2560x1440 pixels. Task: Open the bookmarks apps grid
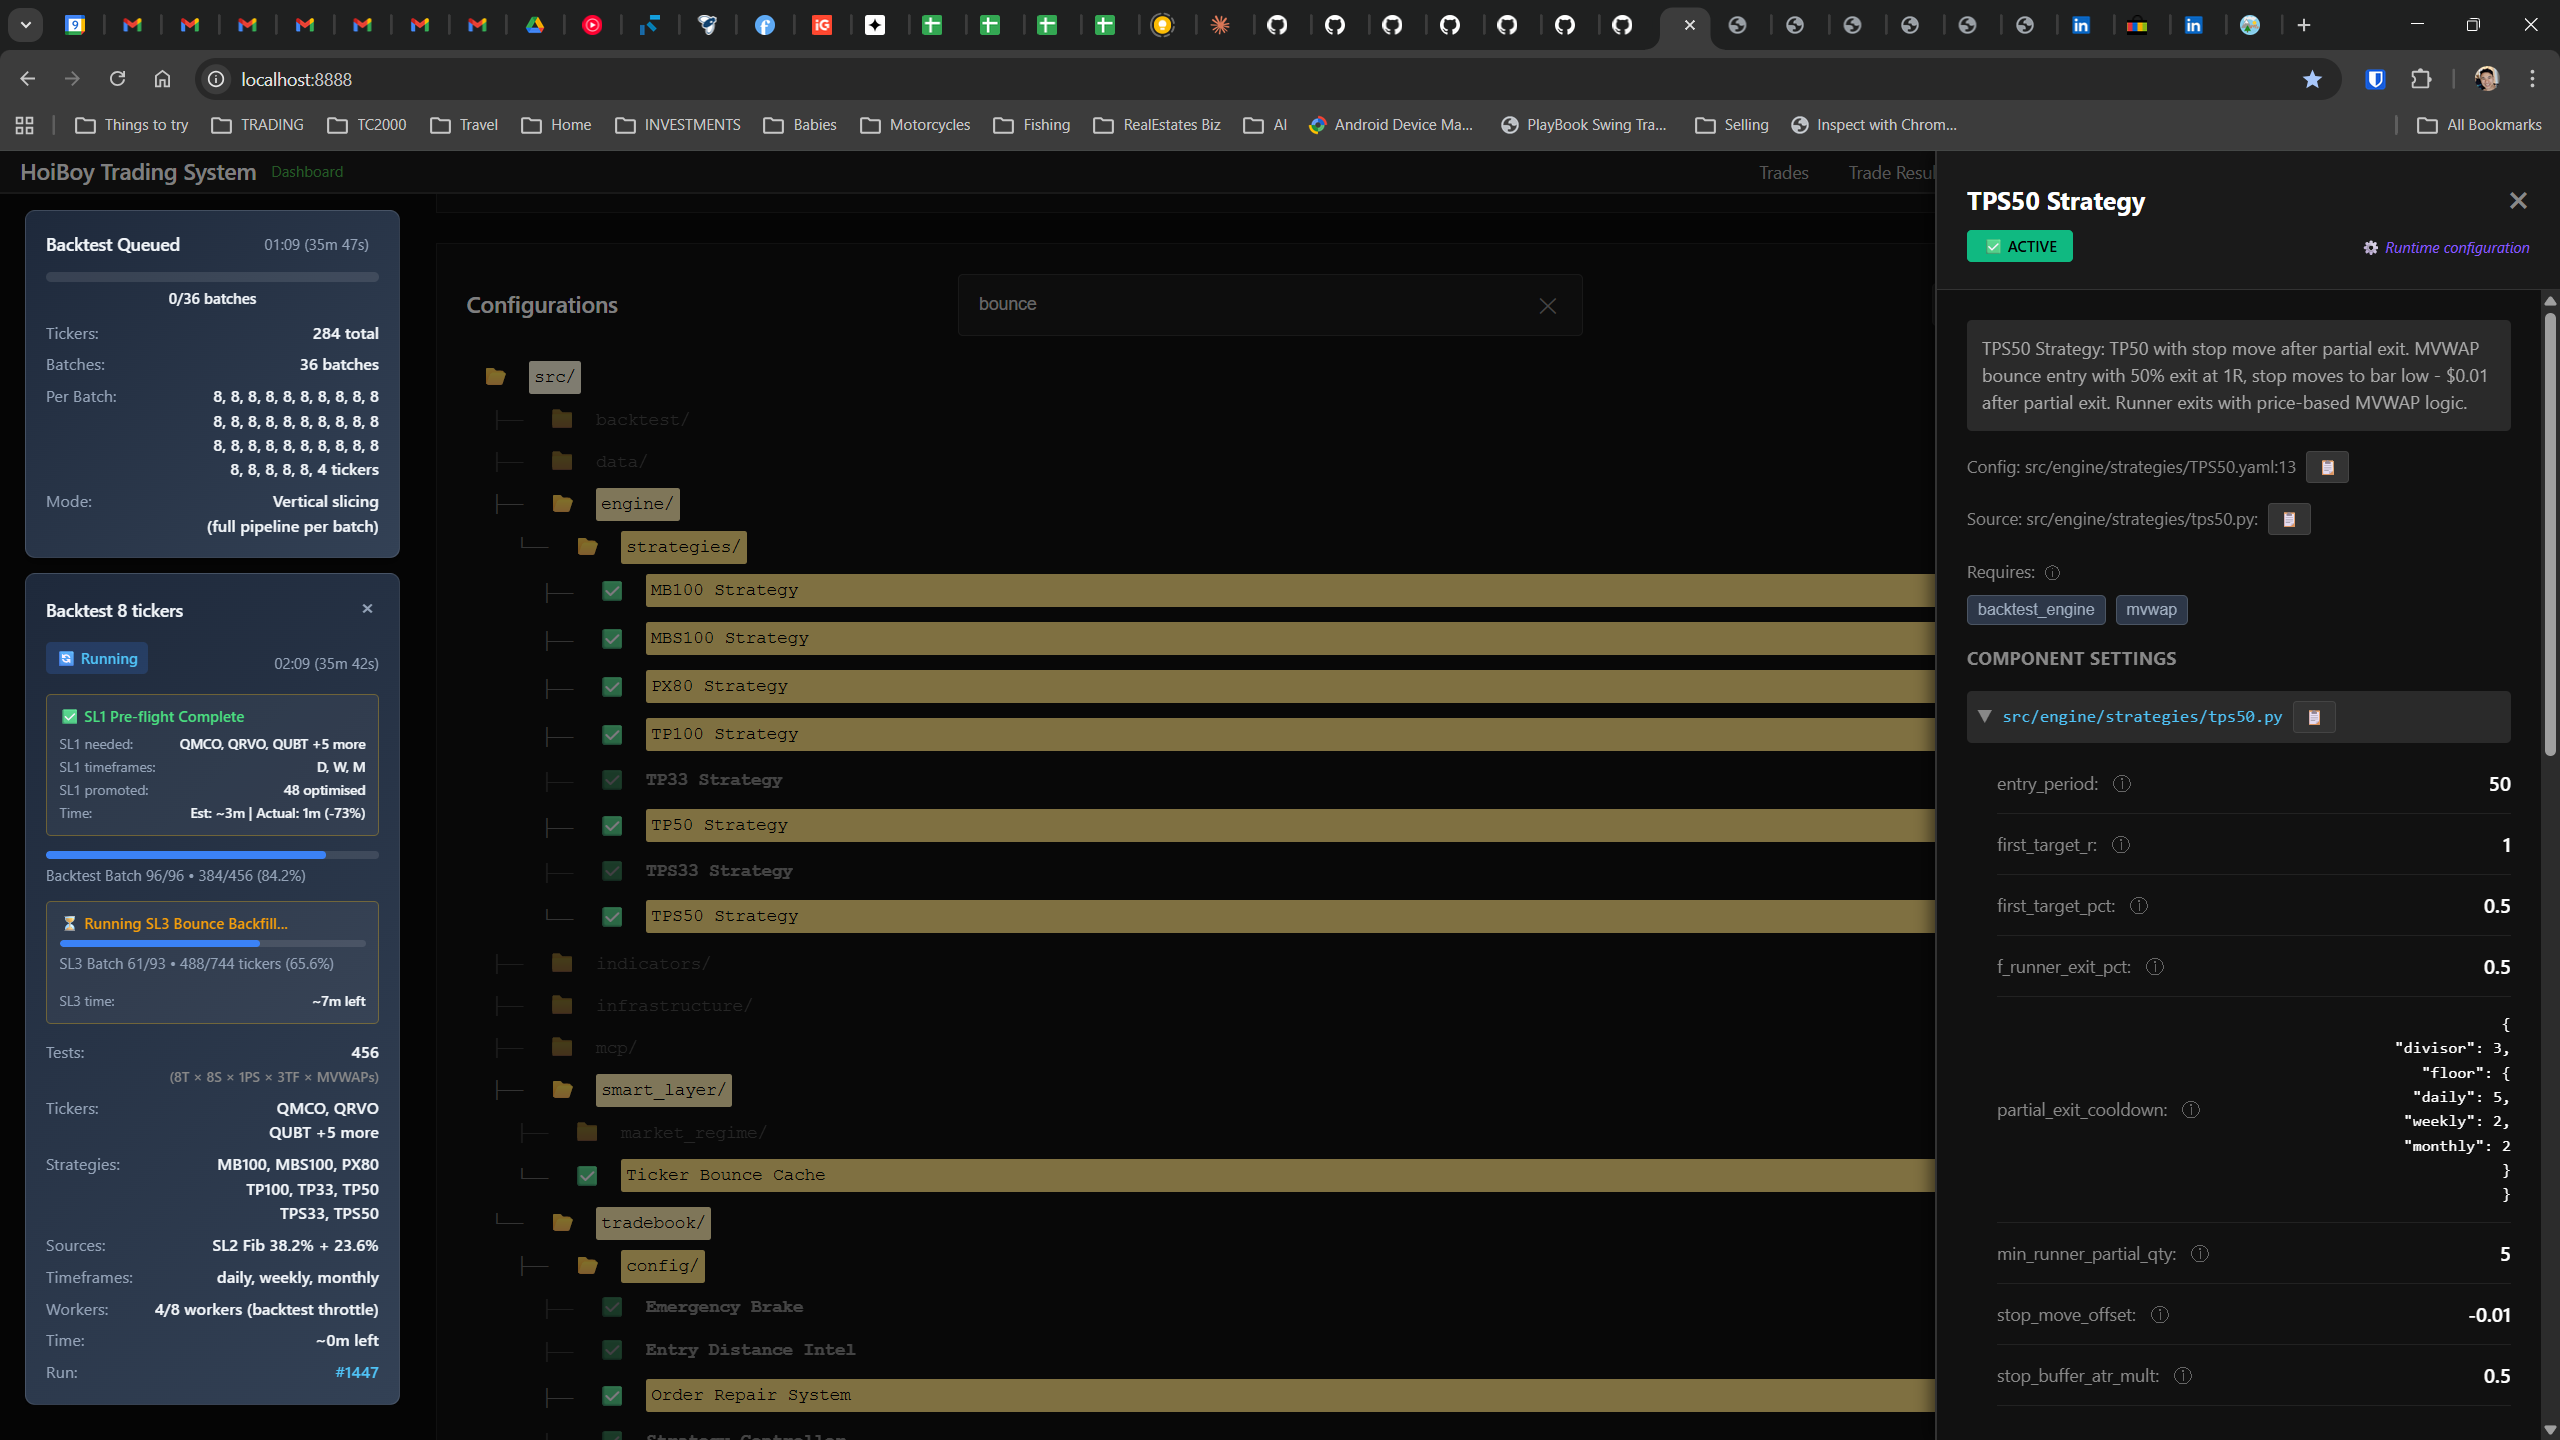25,125
